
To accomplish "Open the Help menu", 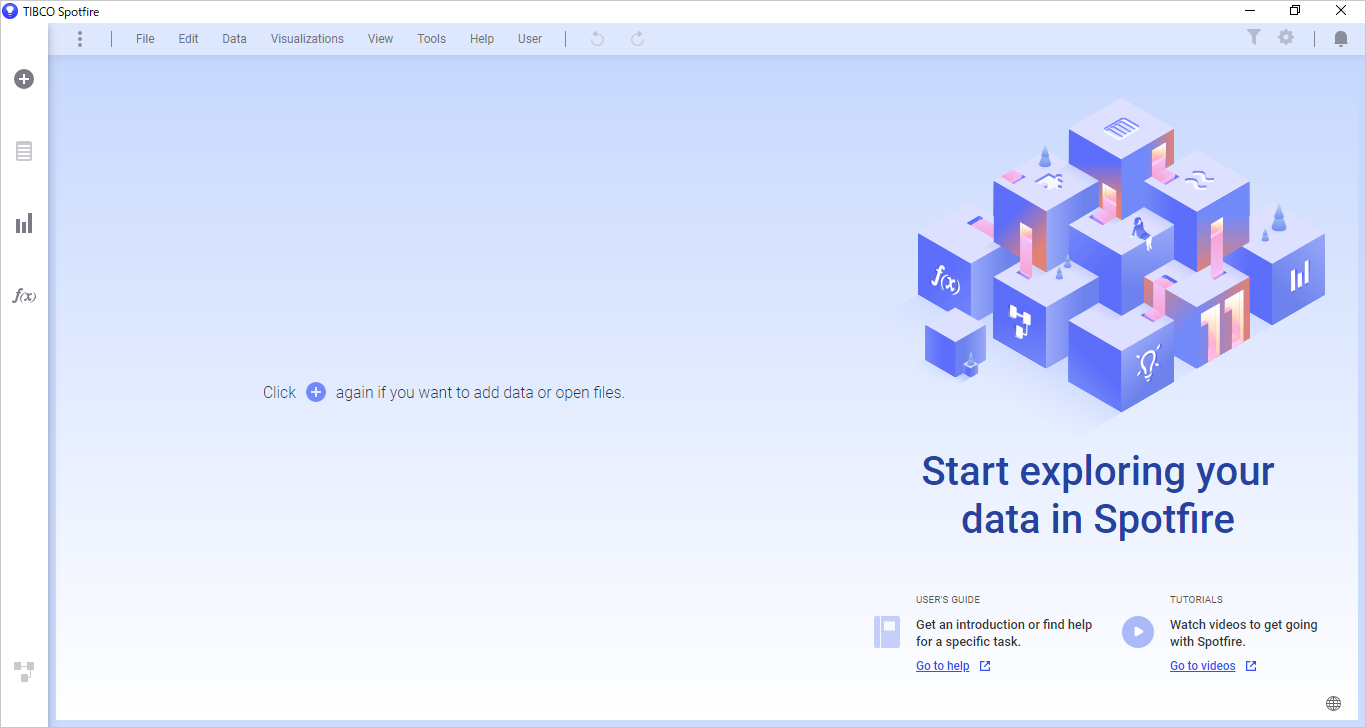I will coord(482,39).
